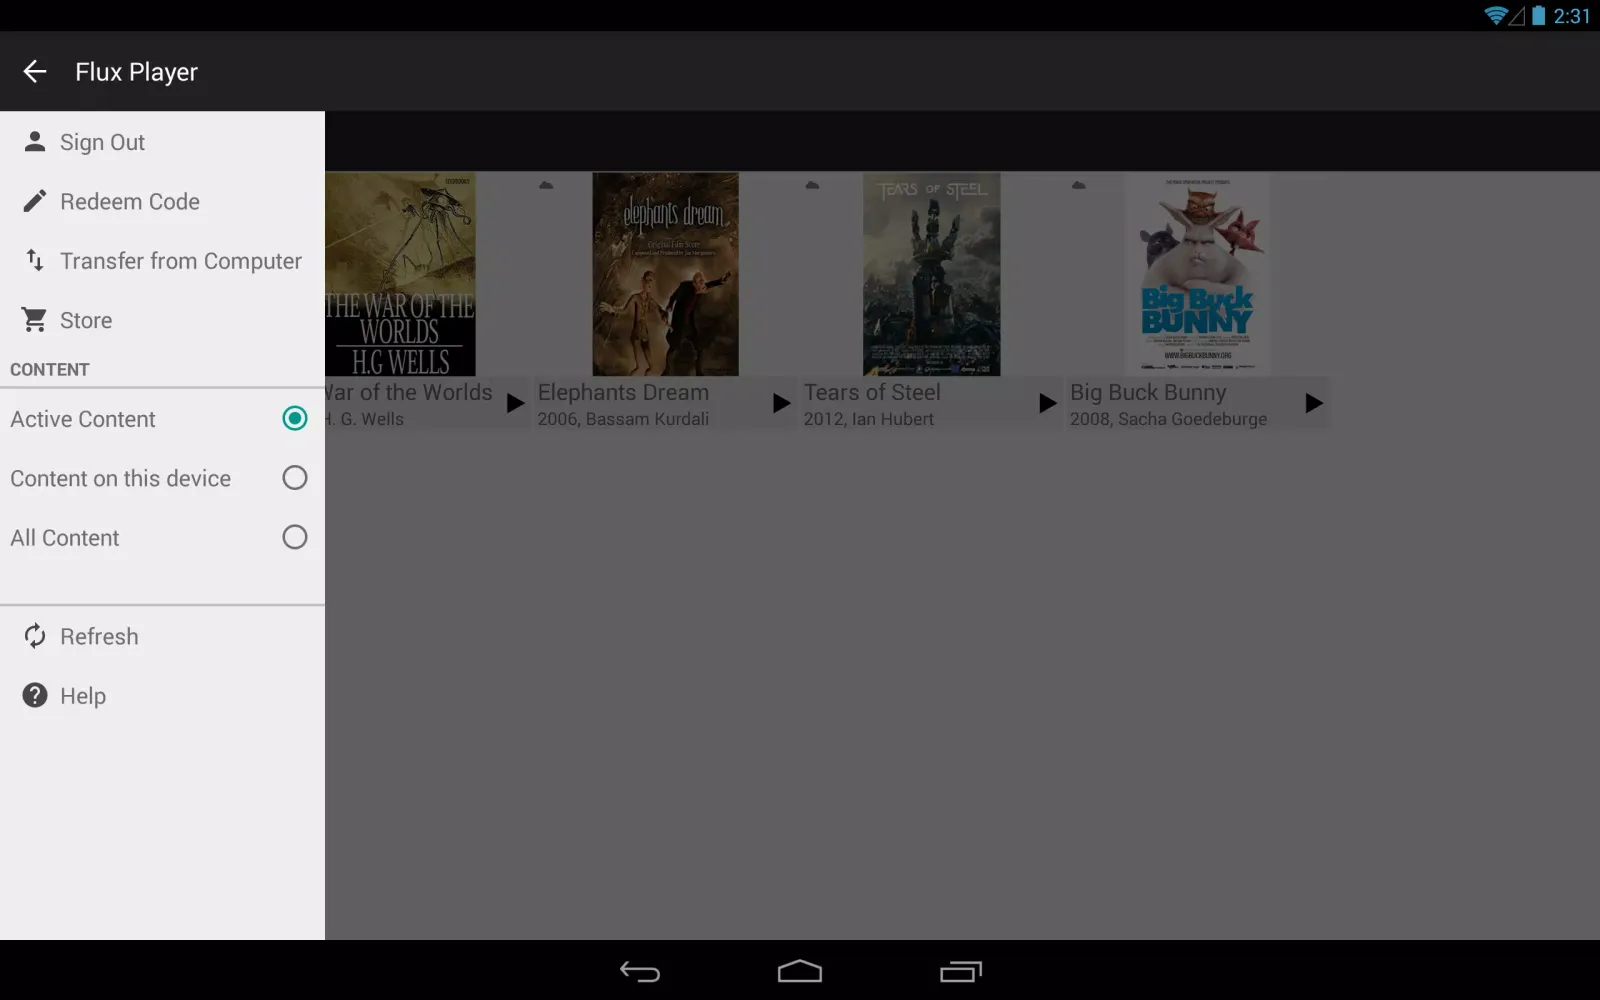Viewport: 1600px width, 1000px height.
Task: Open Big Buck Bunny poster thumbnail
Action: [x=1197, y=274]
